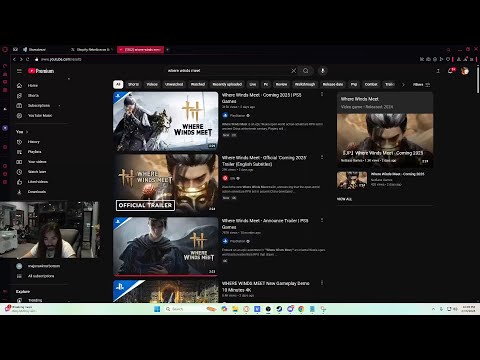
Task: Go forward with the browser forward arrow
Action: [21, 59]
